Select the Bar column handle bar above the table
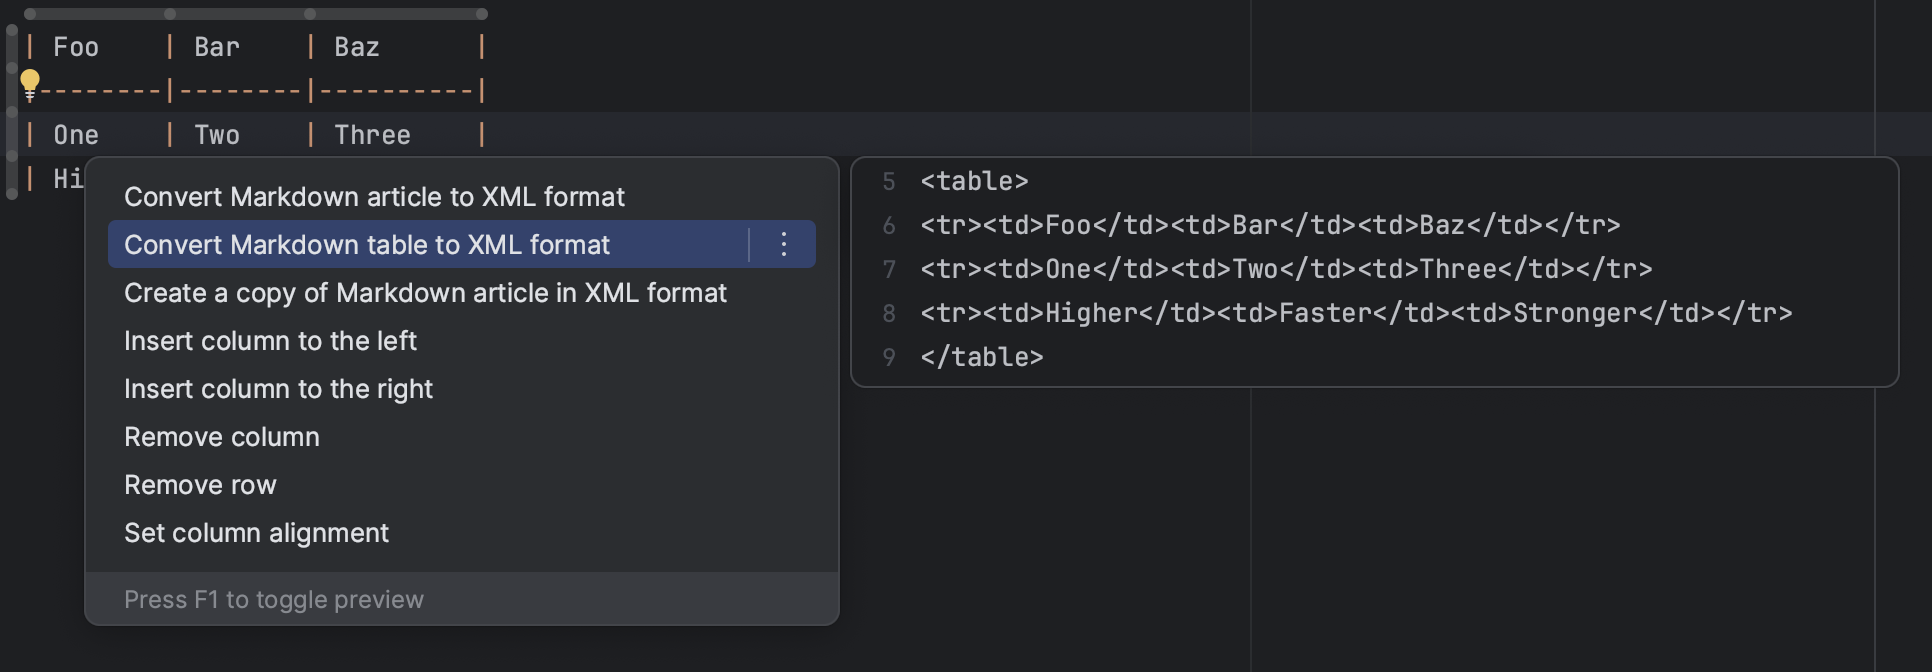This screenshot has width=1932, height=672. (x=240, y=14)
